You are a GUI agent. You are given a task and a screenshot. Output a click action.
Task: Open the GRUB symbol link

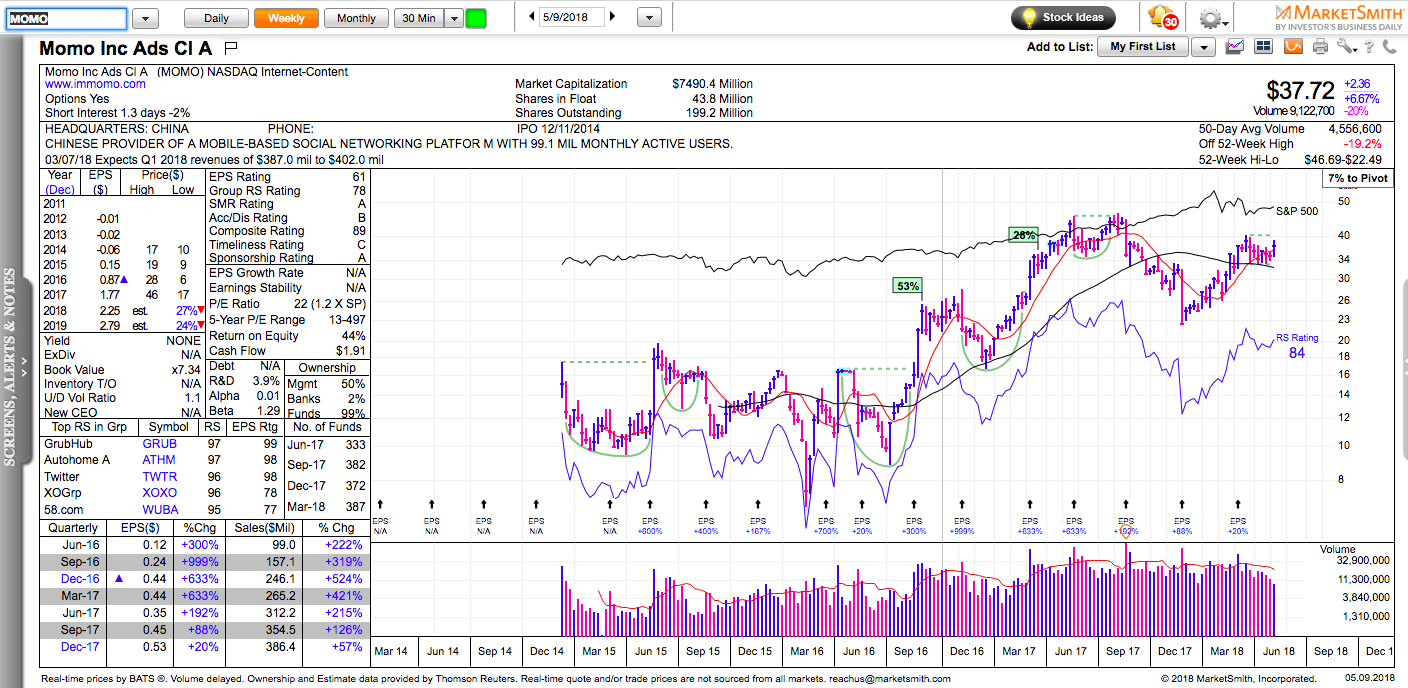pyautogui.click(x=159, y=444)
